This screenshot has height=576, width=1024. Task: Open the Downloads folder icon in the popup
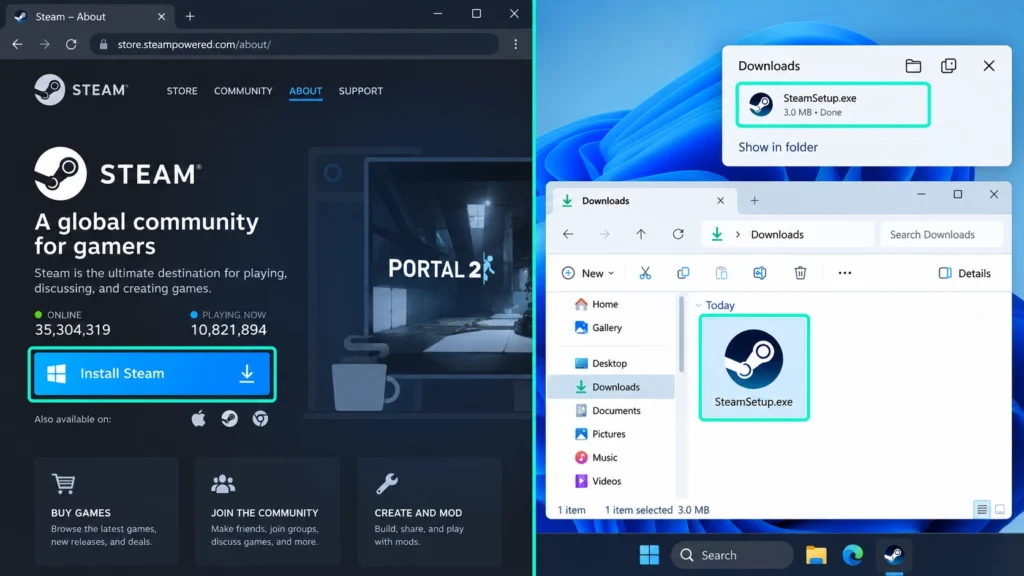coord(913,66)
